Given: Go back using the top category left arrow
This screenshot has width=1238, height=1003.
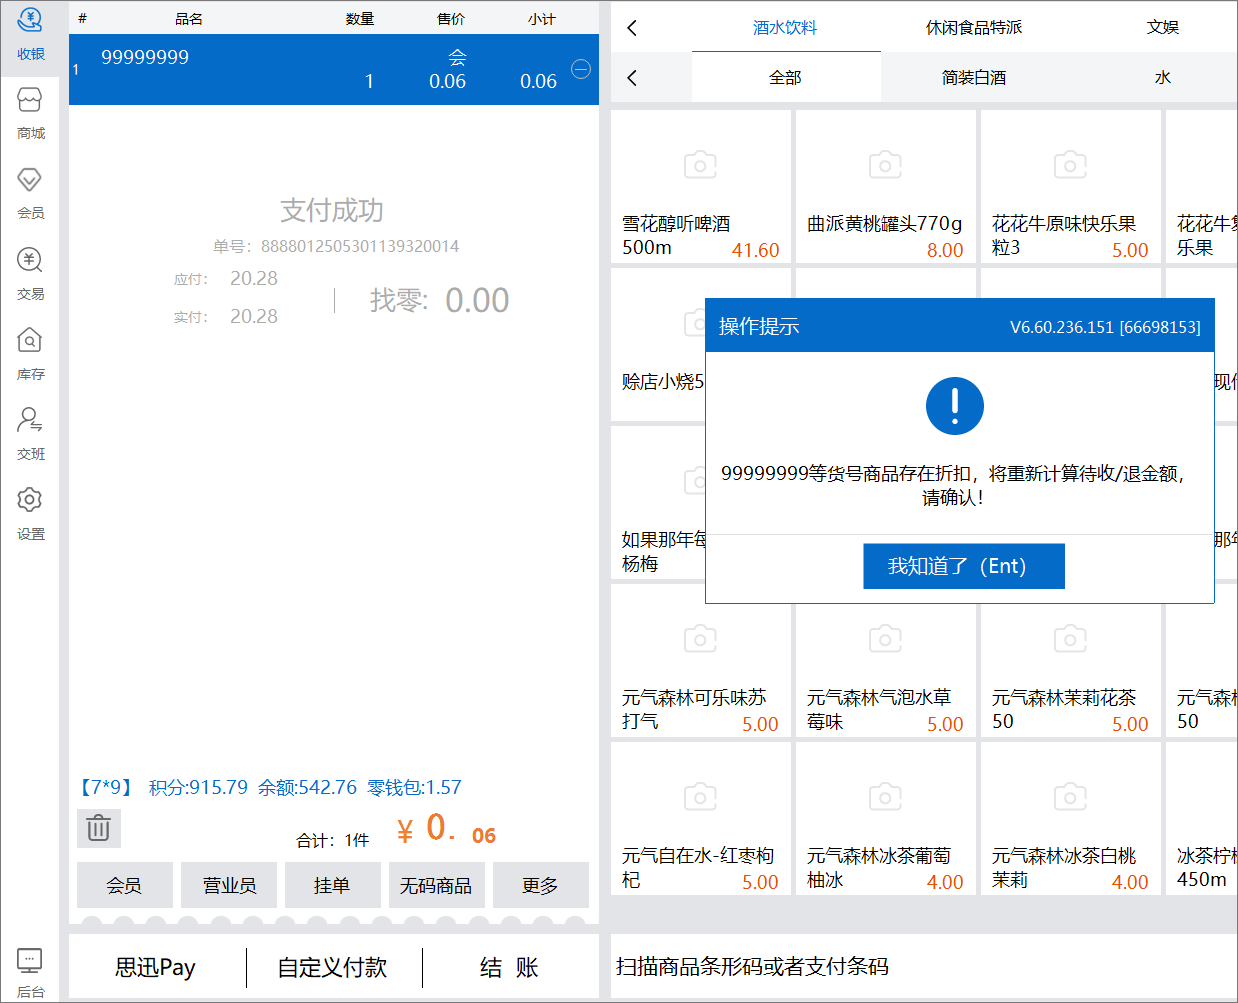Looking at the screenshot, I should [632, 28].
